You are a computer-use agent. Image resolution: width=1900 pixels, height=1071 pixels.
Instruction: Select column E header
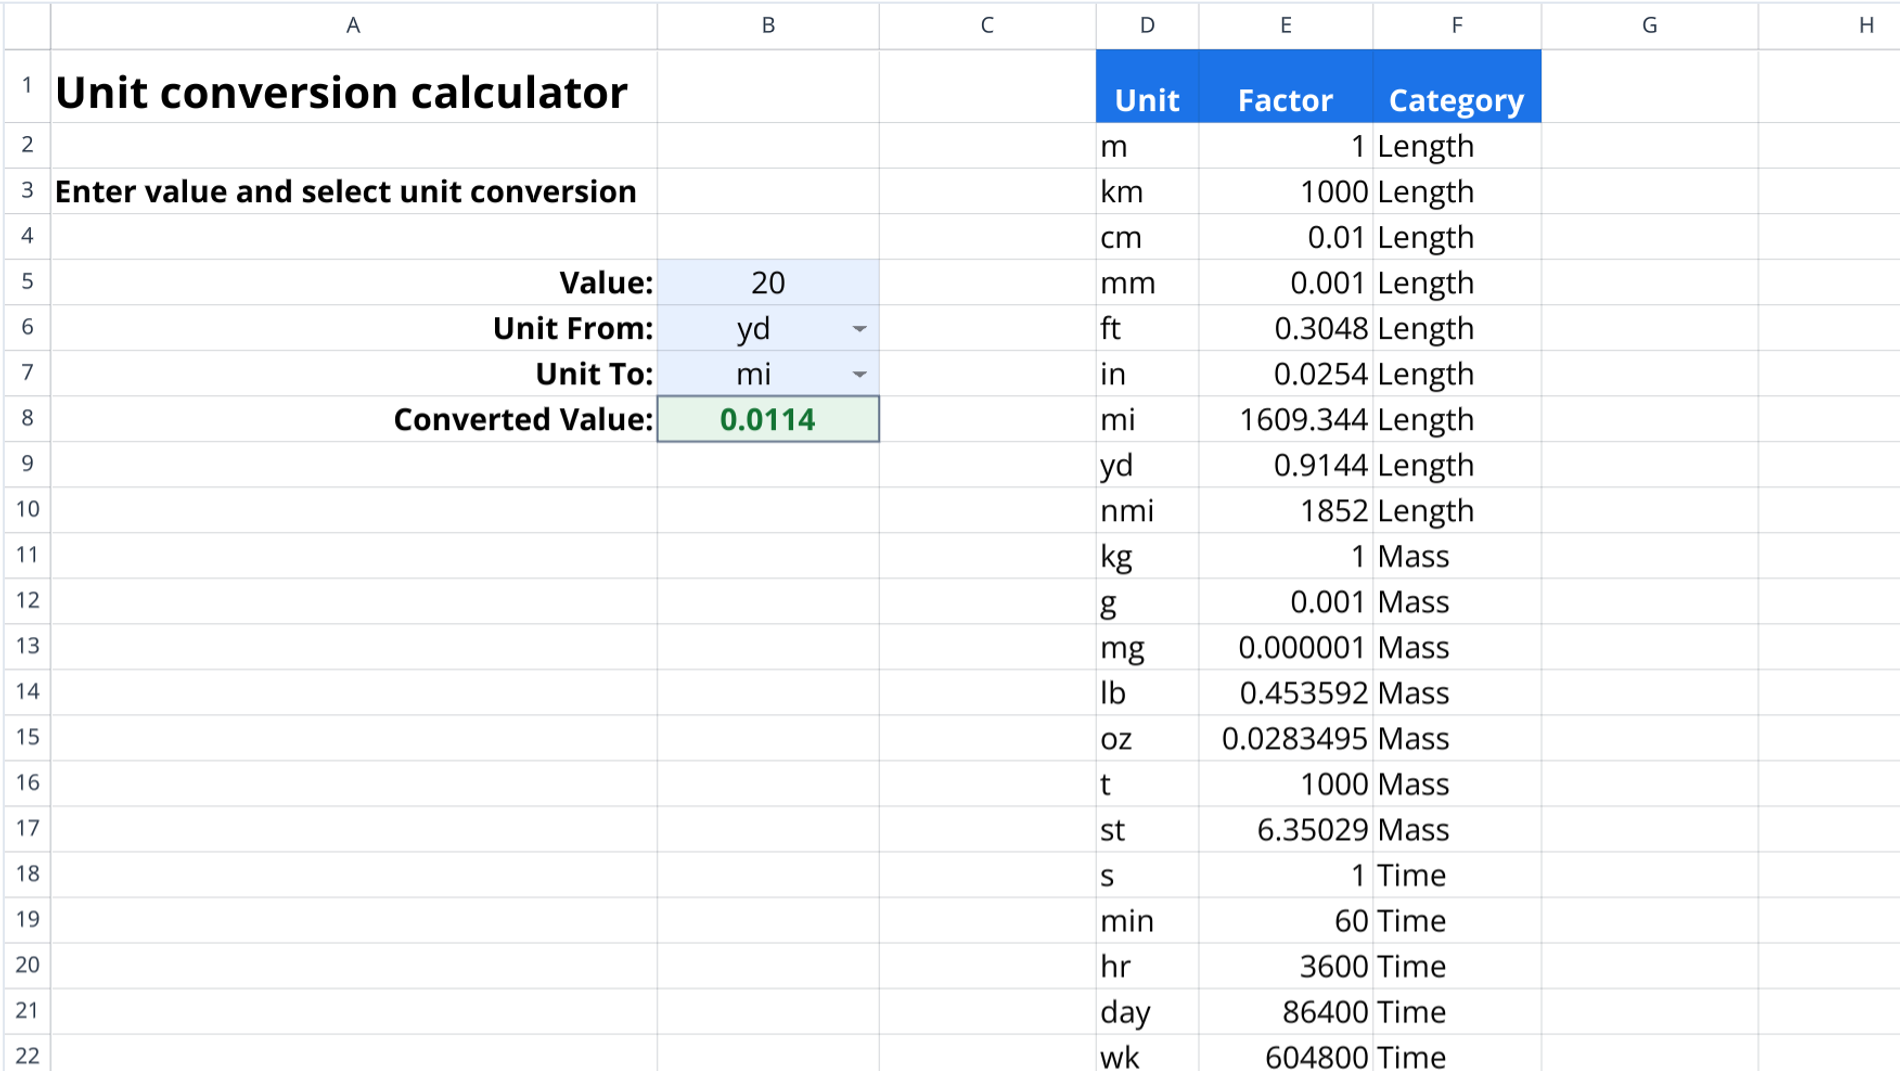point(1285,25)
